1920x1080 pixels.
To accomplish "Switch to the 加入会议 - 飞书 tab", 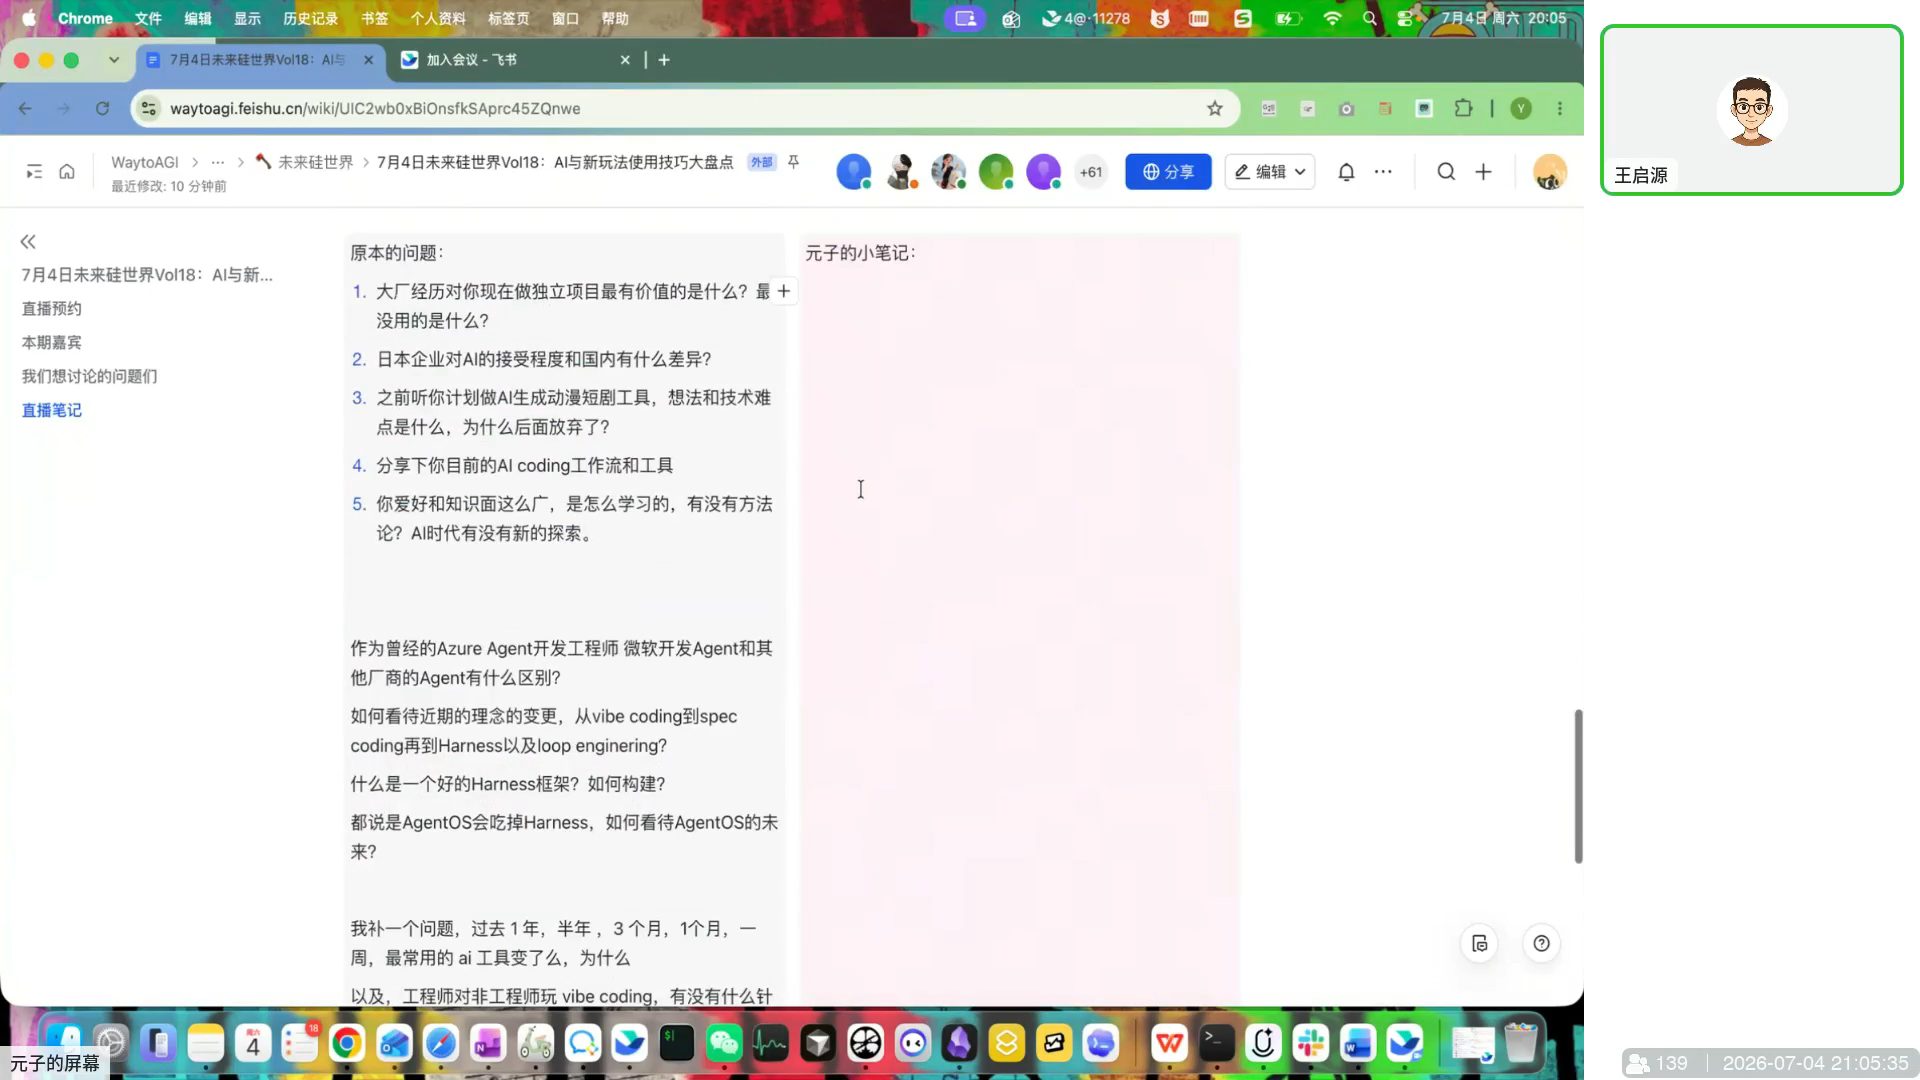I will pyautogui.click(x=514, y=60).
